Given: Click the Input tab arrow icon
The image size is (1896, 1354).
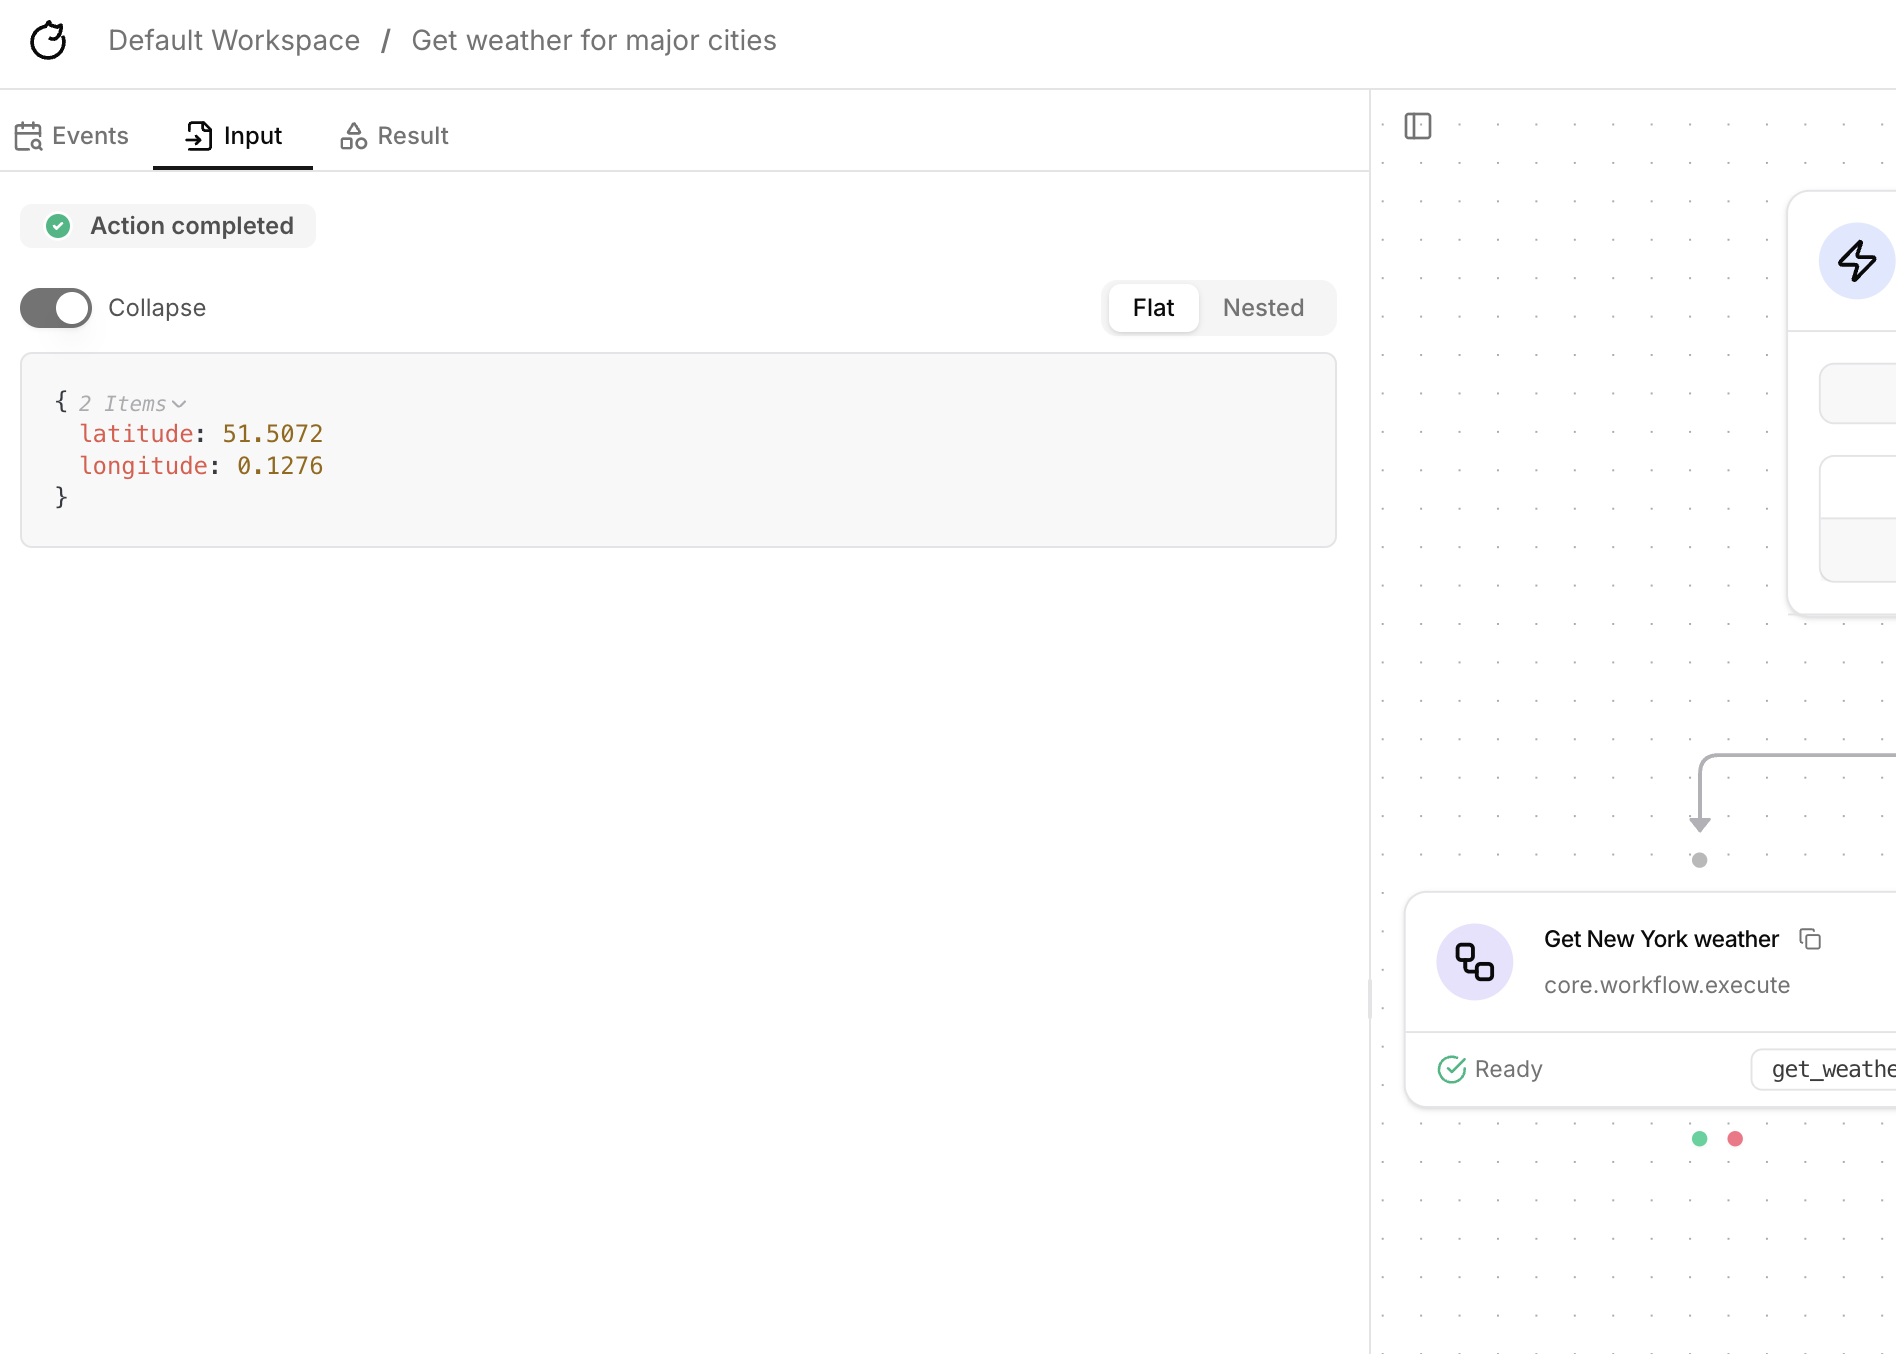Looking at the screenshot, I should pyautogui.click(x=199, y=135).
